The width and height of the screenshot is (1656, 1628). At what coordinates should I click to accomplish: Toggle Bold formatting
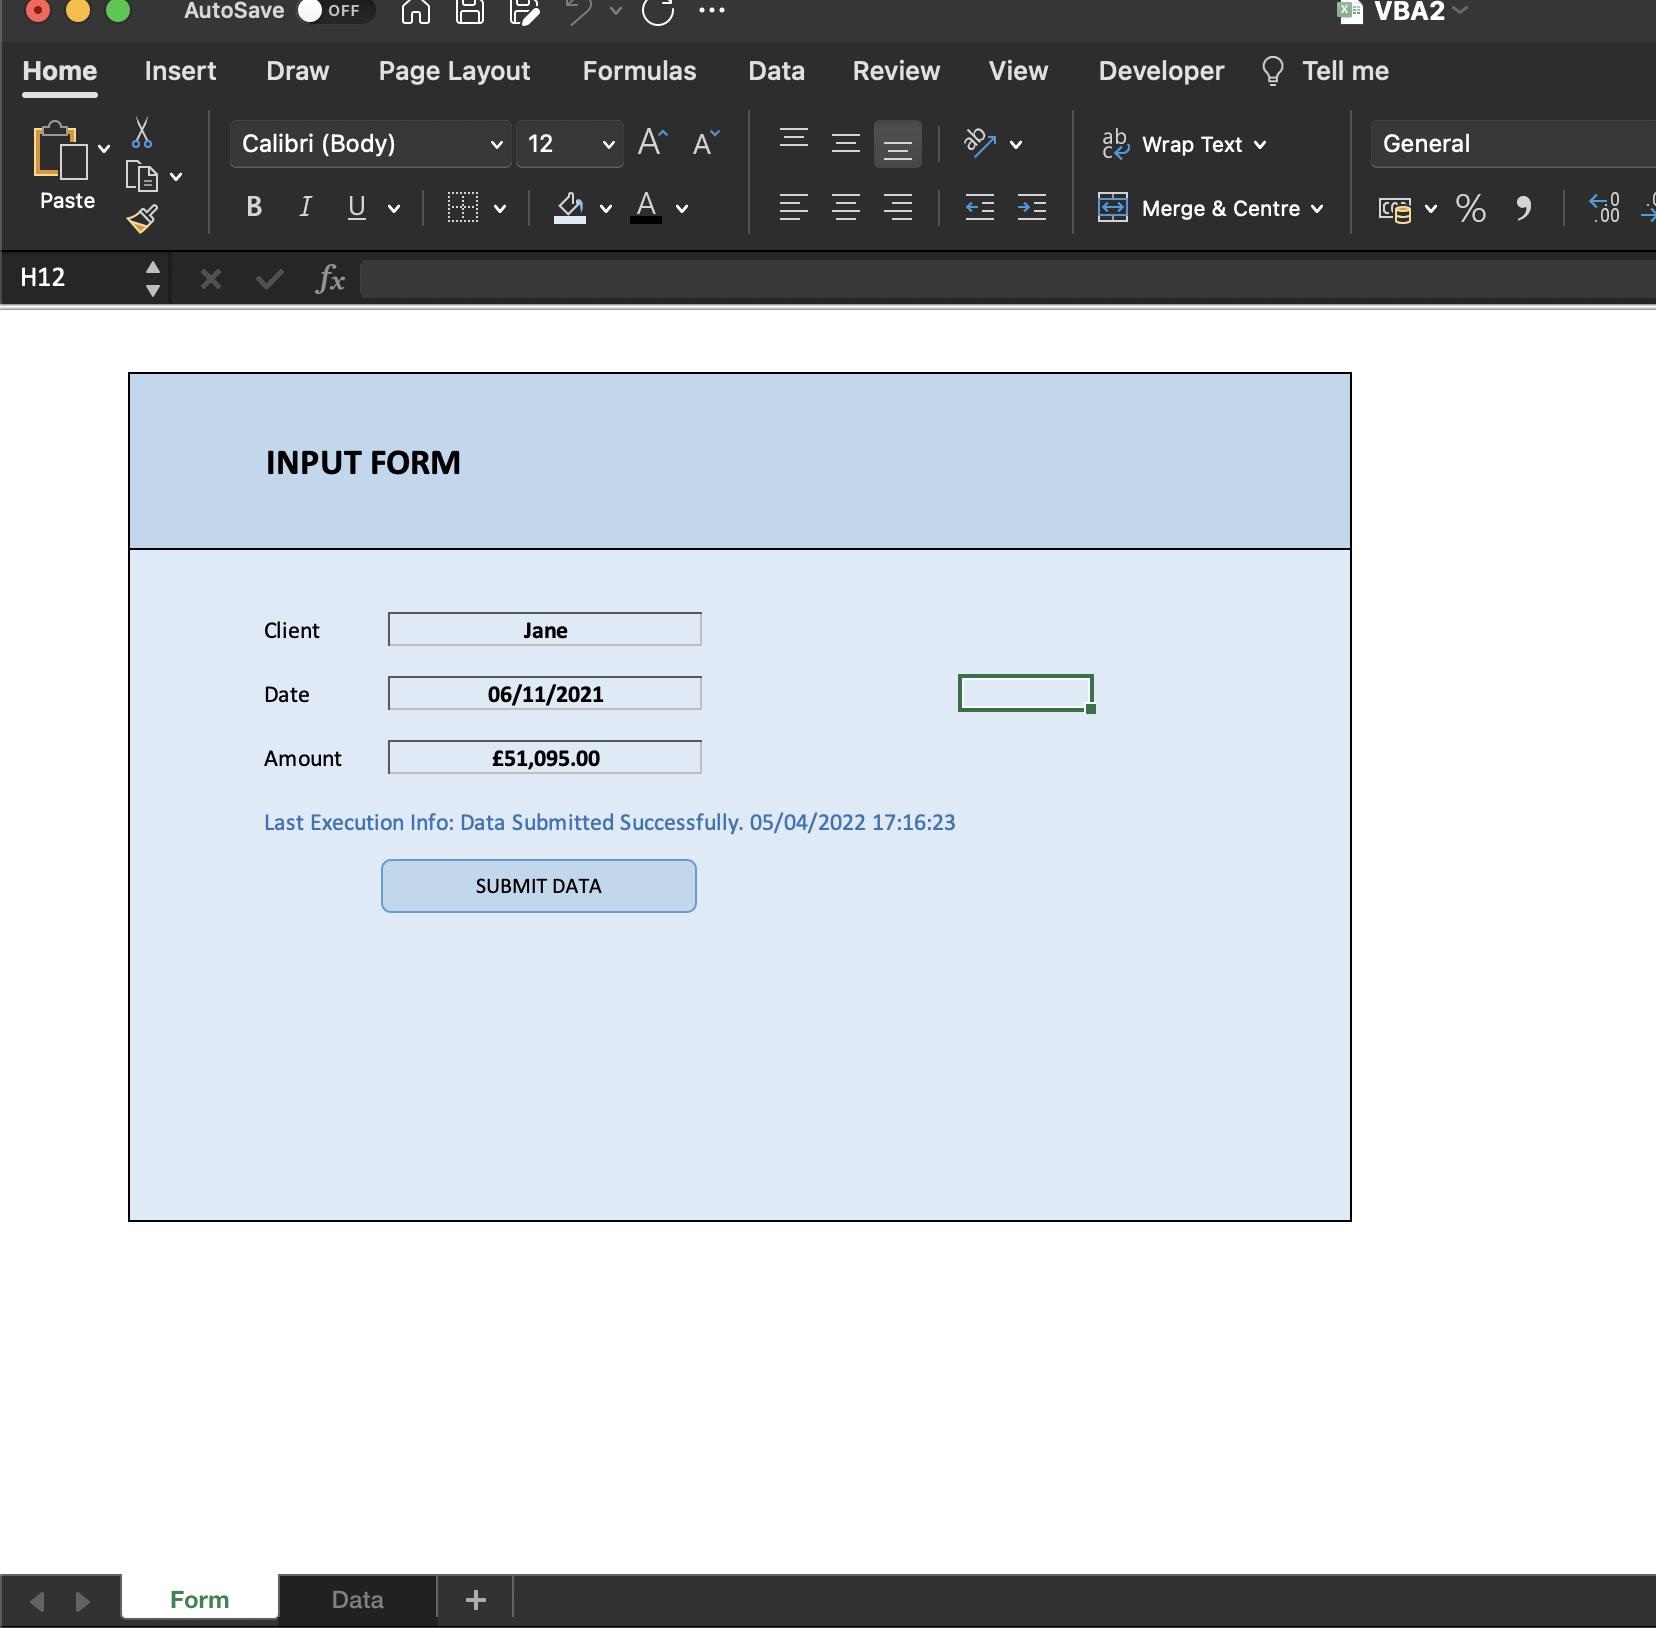point(254,207)
